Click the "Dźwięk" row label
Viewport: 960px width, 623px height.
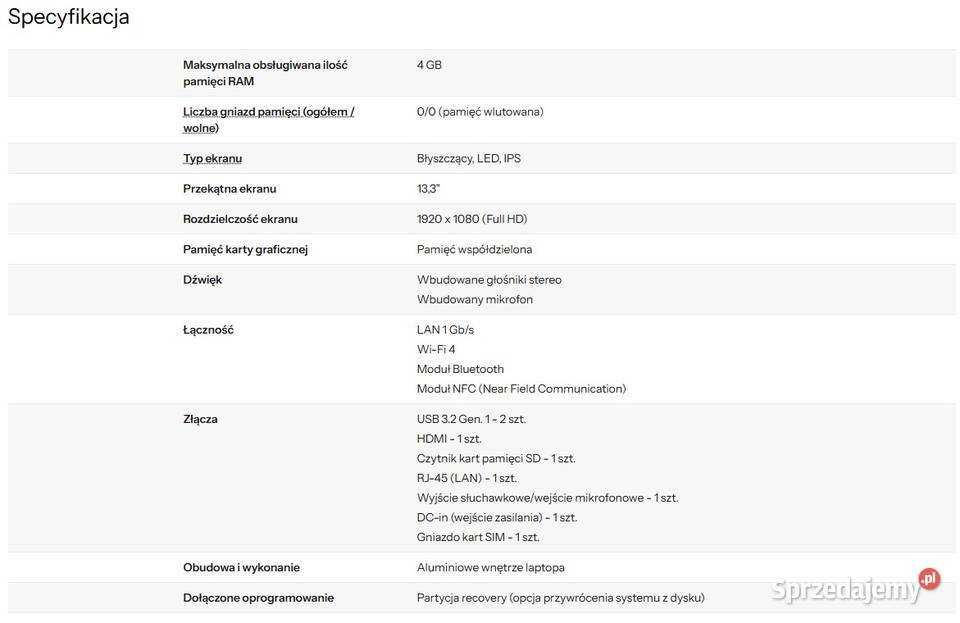click(x=202, y=279)
